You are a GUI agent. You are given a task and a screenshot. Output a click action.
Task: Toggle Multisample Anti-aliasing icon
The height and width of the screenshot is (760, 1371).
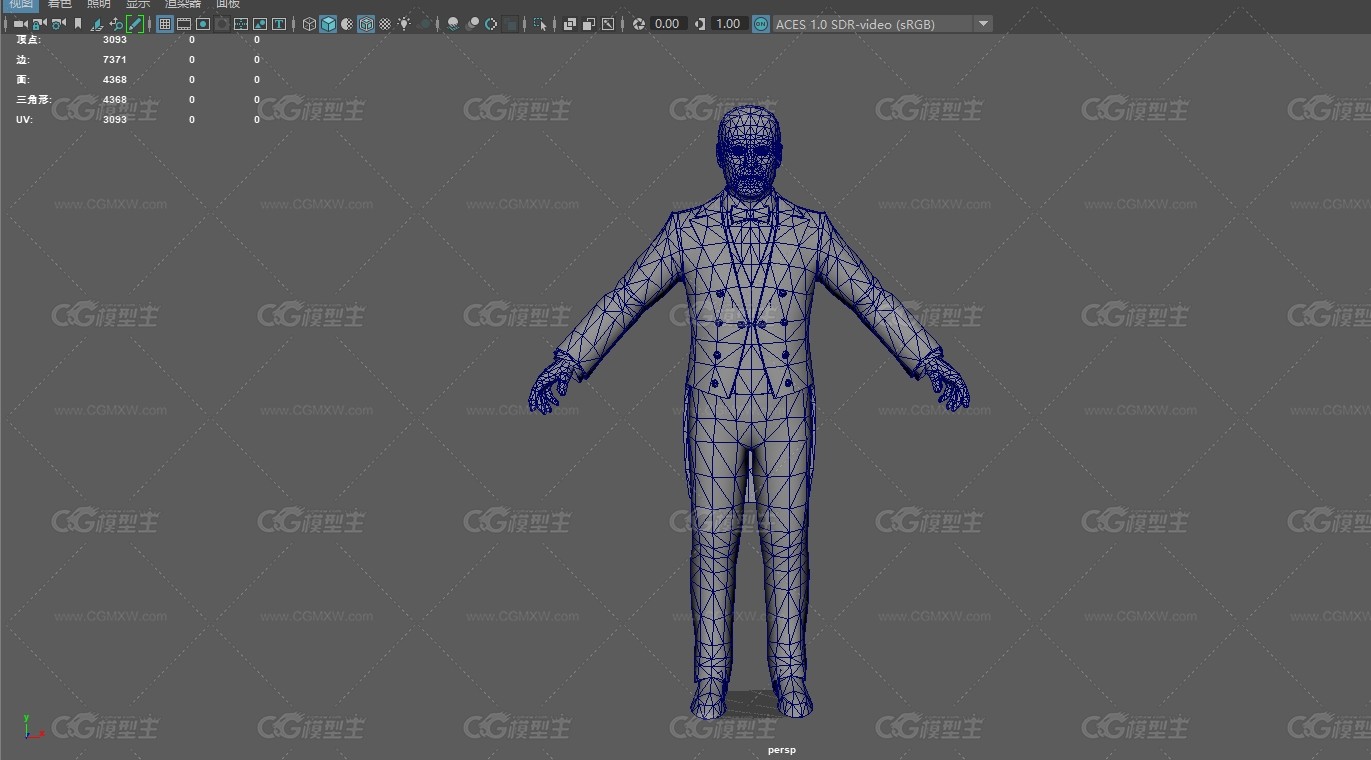[491, 24]
